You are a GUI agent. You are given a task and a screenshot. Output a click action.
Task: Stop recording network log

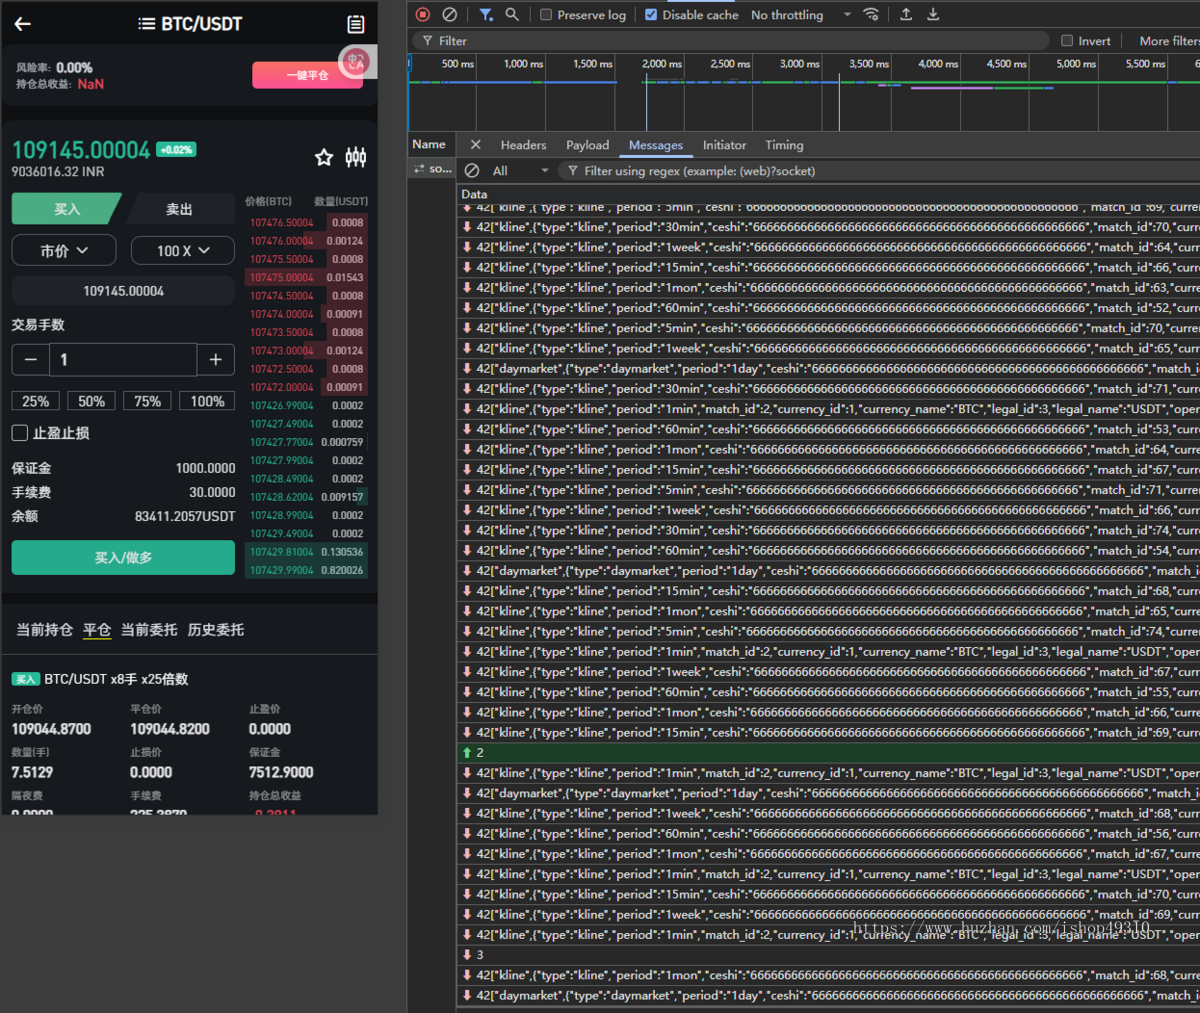click(423, 14)
